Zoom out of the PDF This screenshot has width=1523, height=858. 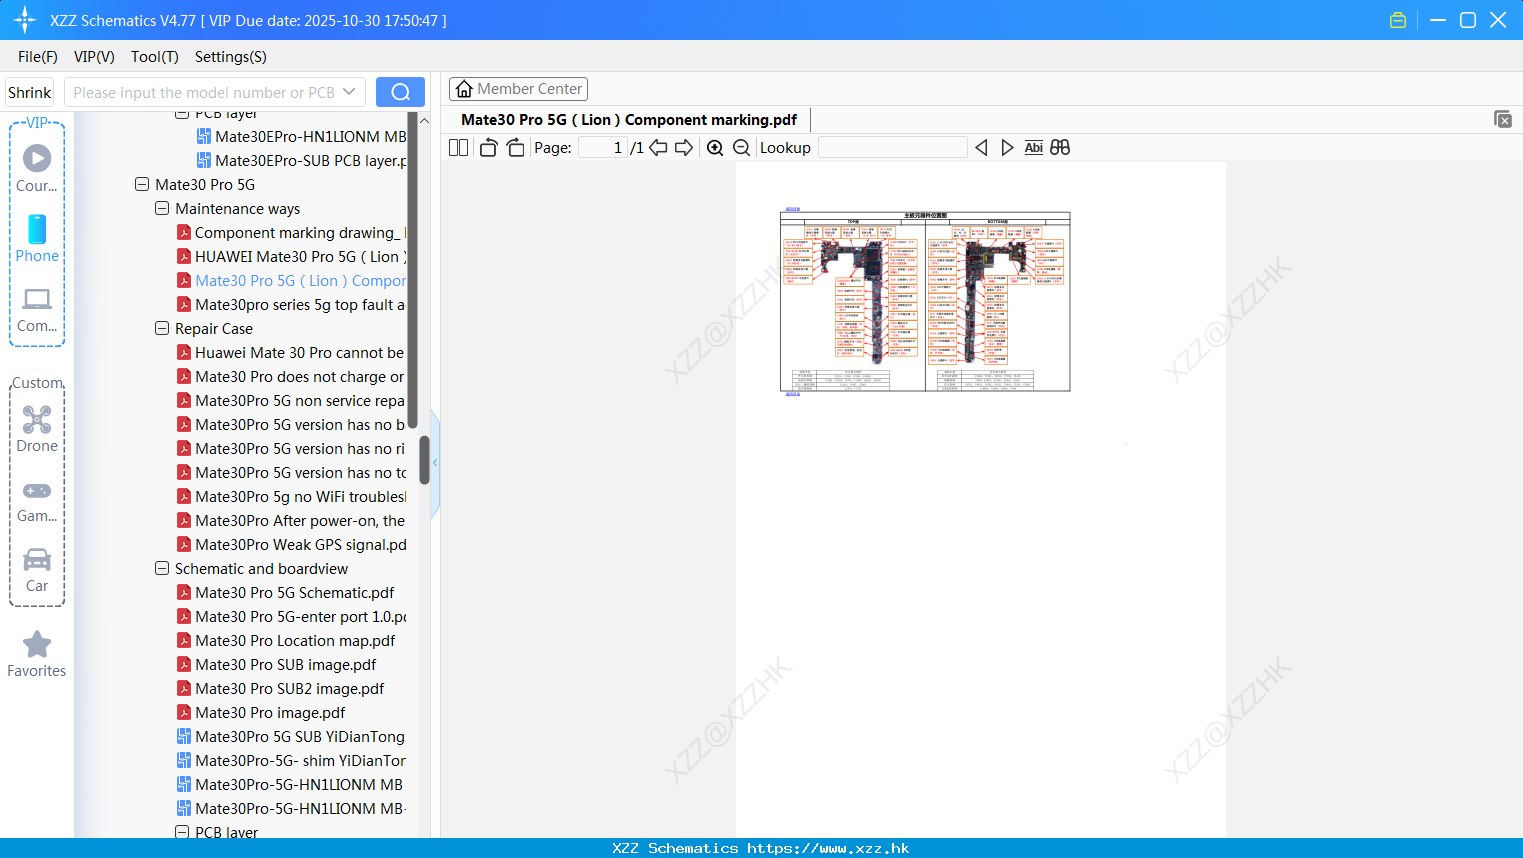[x=741, y=148]
